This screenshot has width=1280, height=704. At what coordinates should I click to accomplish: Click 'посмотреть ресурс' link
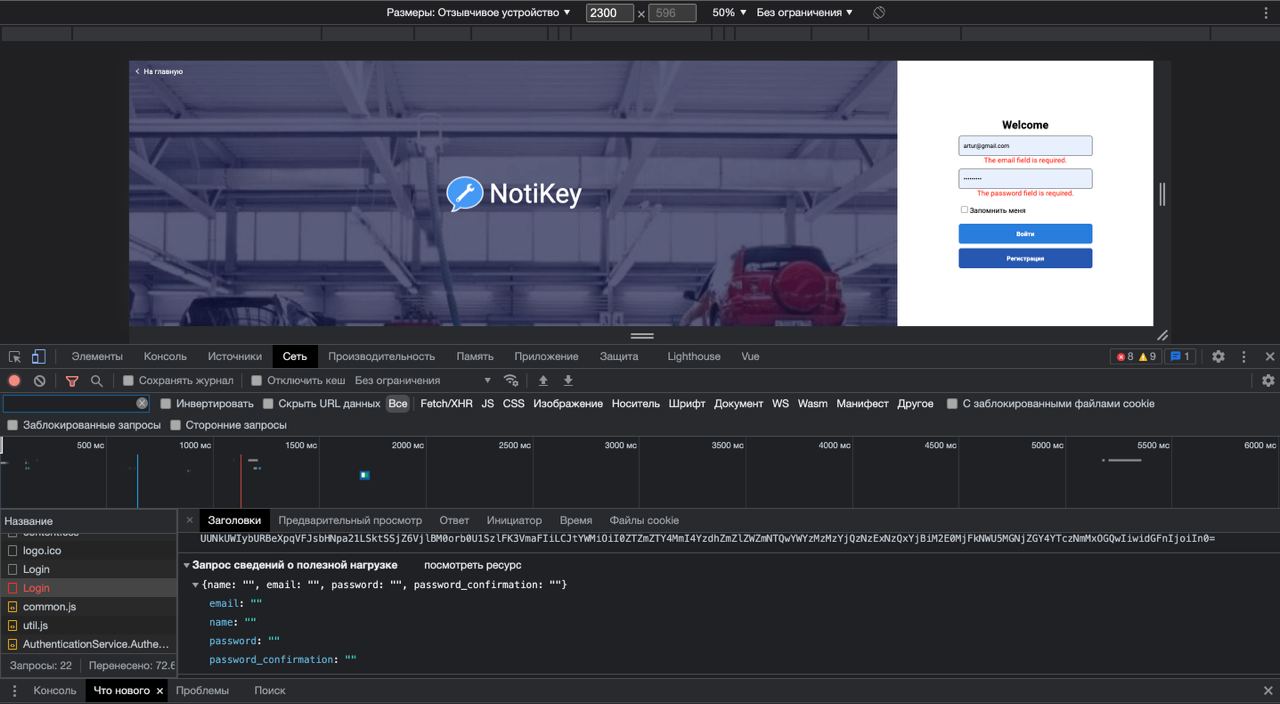(x=472, y=565)
